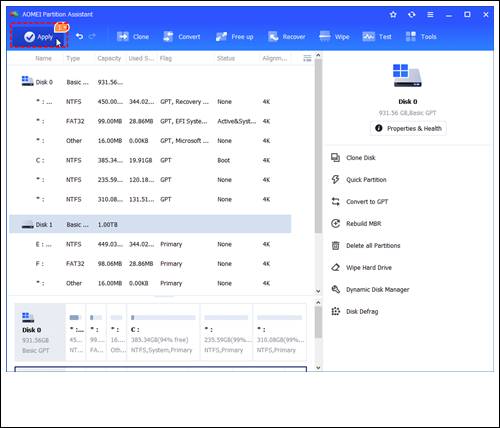Select the 450.00 NTFS Recovery partition row
This screenshot has width=500, height=428.
(150, 102)
